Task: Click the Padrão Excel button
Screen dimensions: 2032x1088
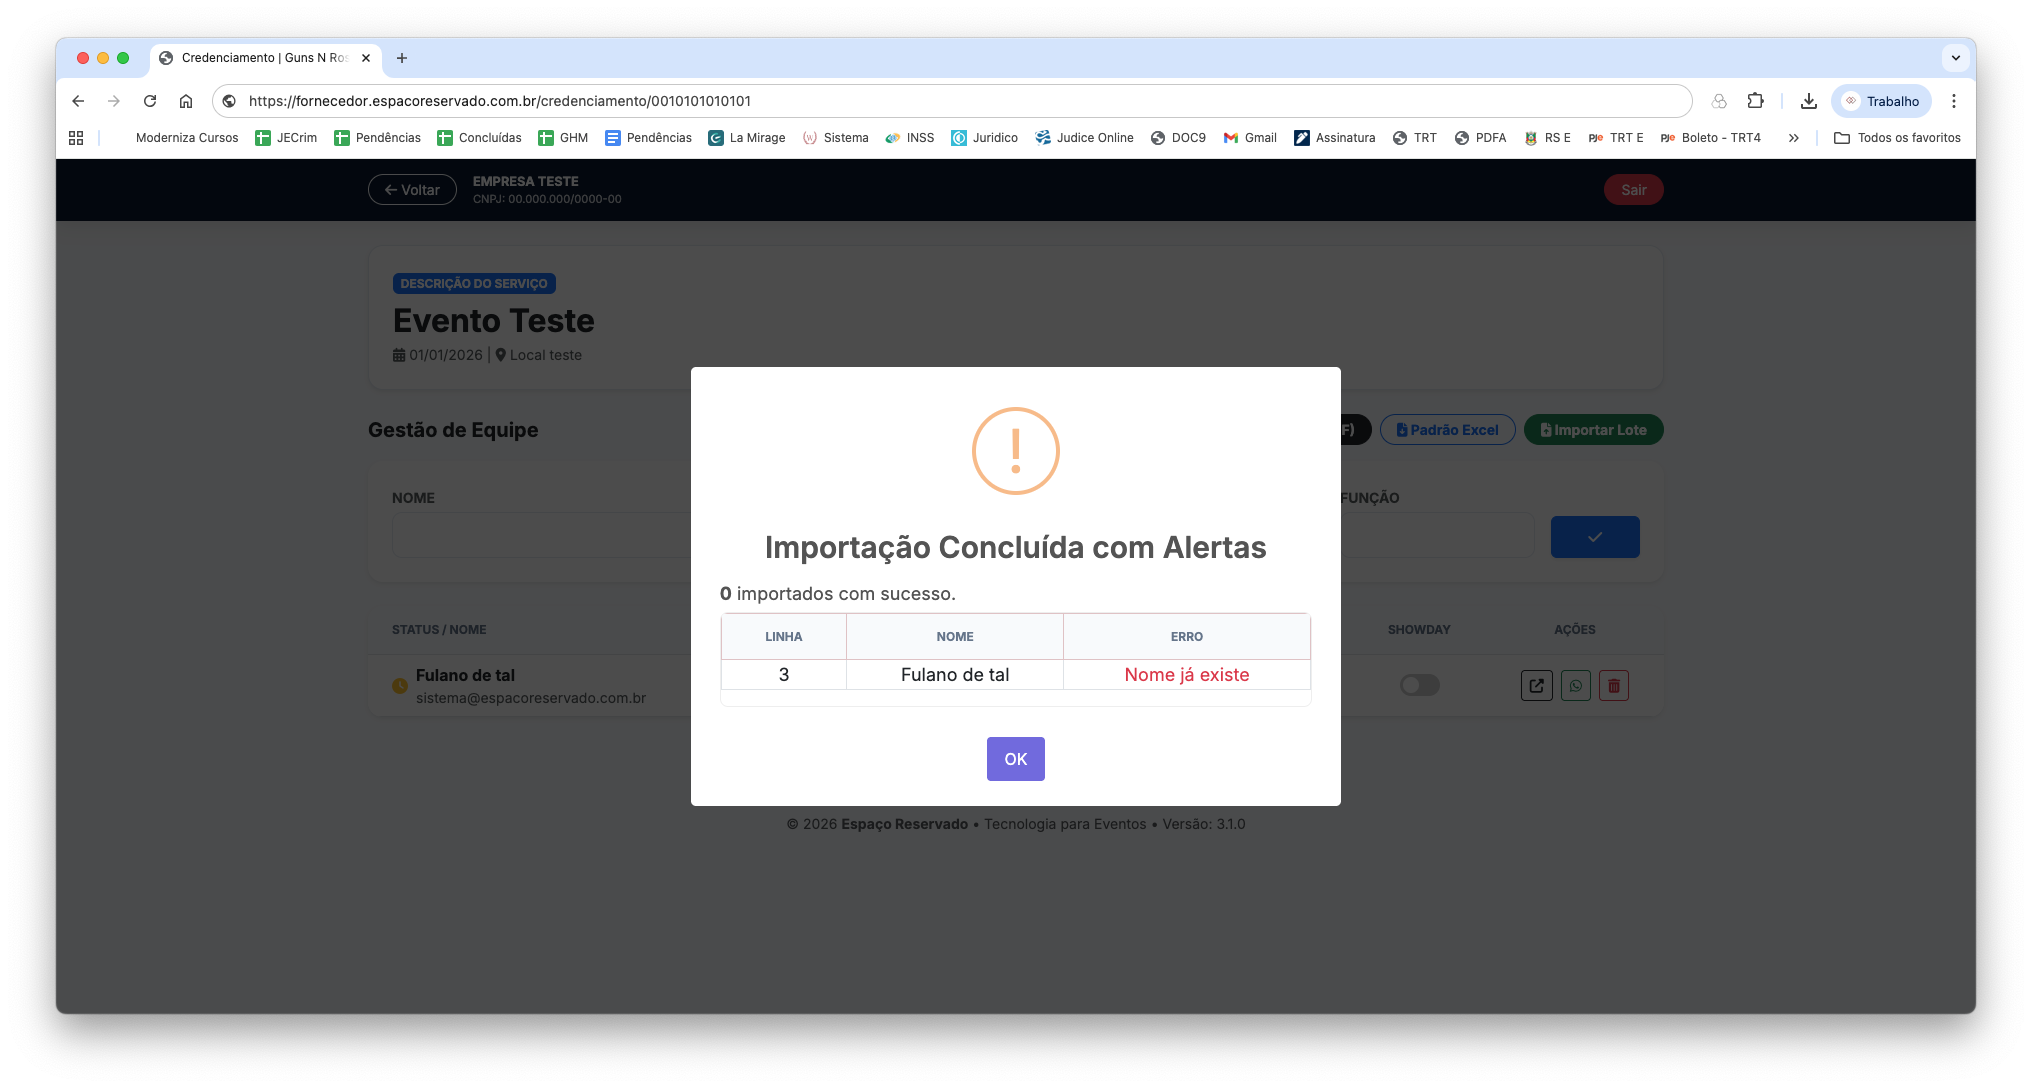Action: pyautogui.click(x=1447, y=430)
